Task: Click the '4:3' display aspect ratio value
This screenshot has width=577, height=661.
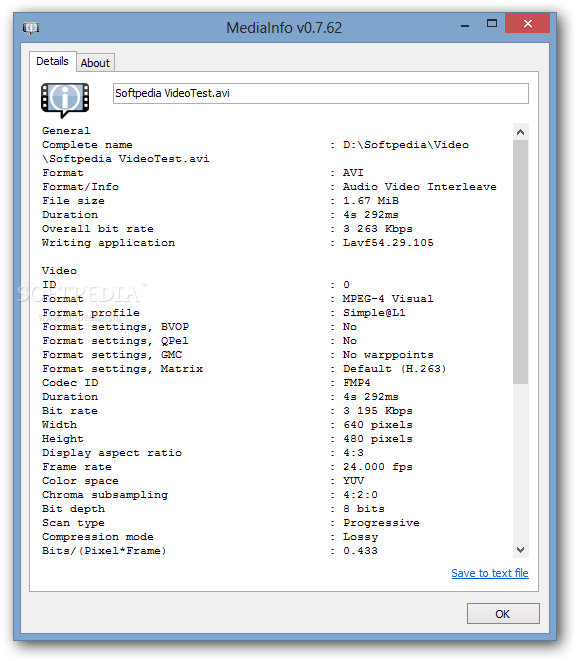Action: click(353, 453)
